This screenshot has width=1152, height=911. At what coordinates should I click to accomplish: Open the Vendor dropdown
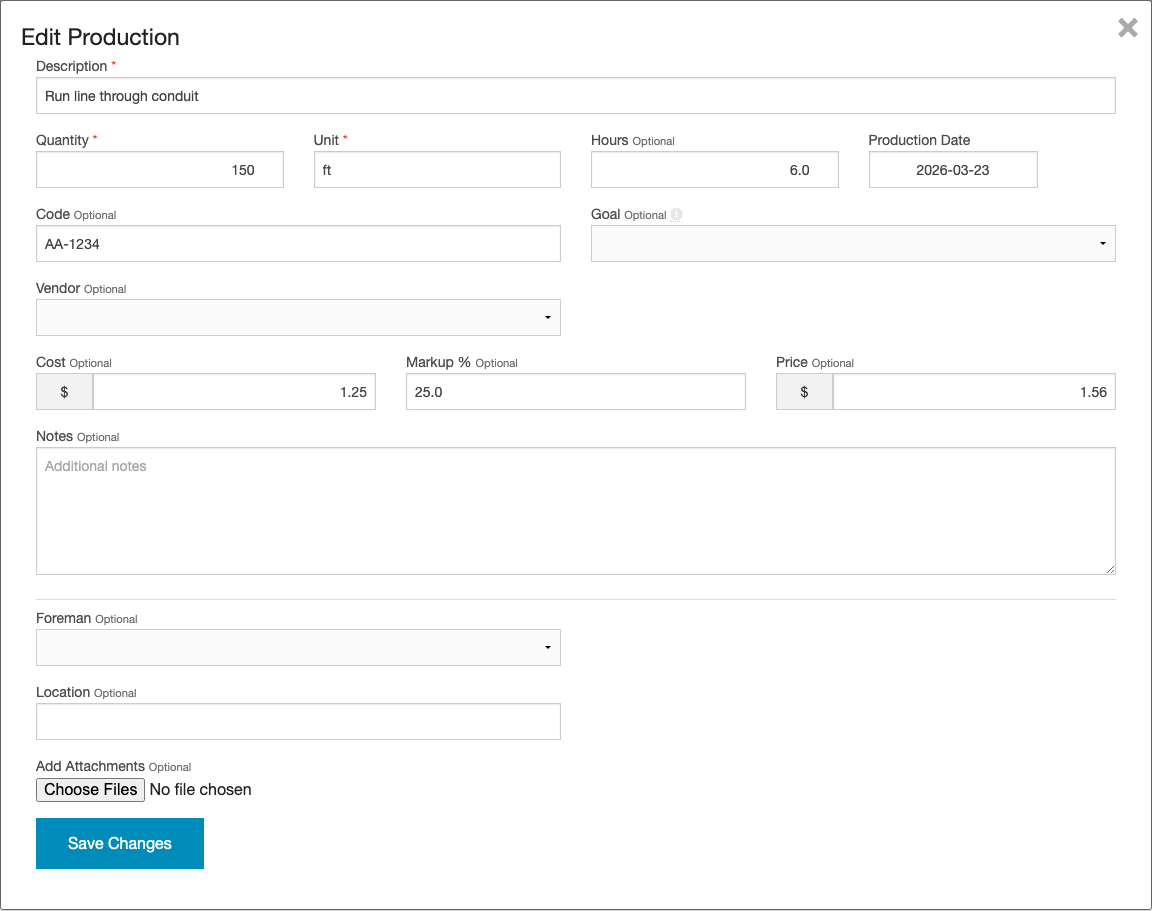[x=298, y=317]
